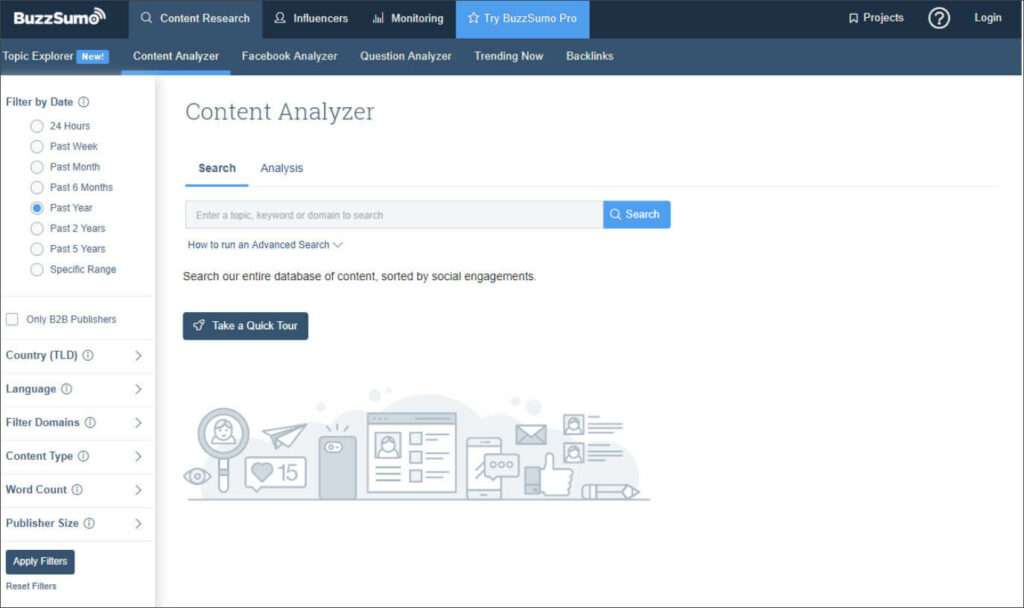Viewport: 1024px width, 608px height.
Task: Open the help question mark icon
Action: tap(938, 18)
